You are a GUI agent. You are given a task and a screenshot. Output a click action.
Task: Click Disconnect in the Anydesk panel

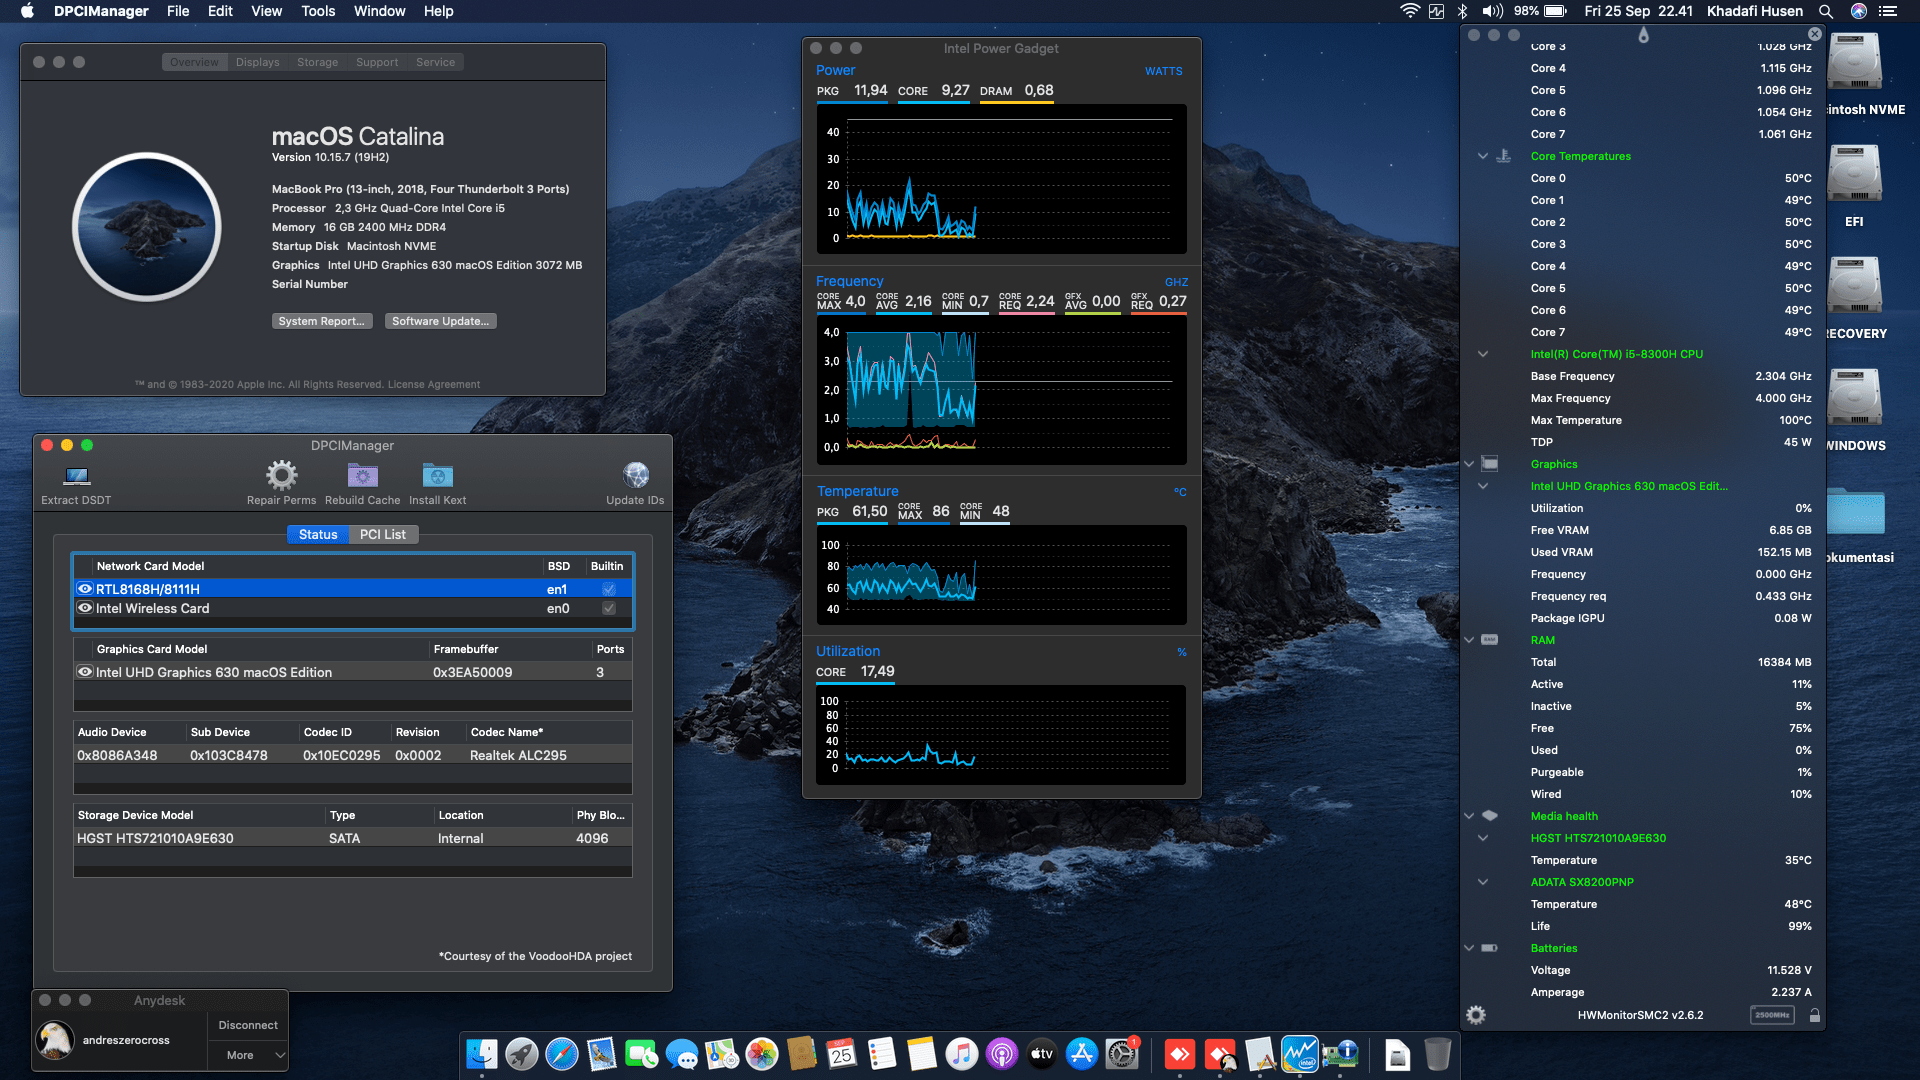[x=247, y=1024]
